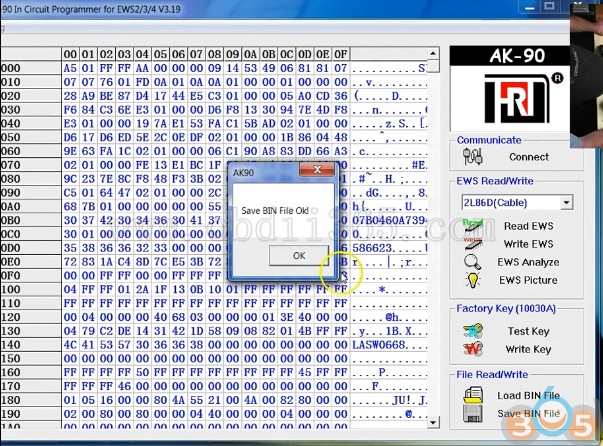This screenshot has width=603, height=446.
Task: Click the AK-90 HRT logo image
Action: coord(518,98)
